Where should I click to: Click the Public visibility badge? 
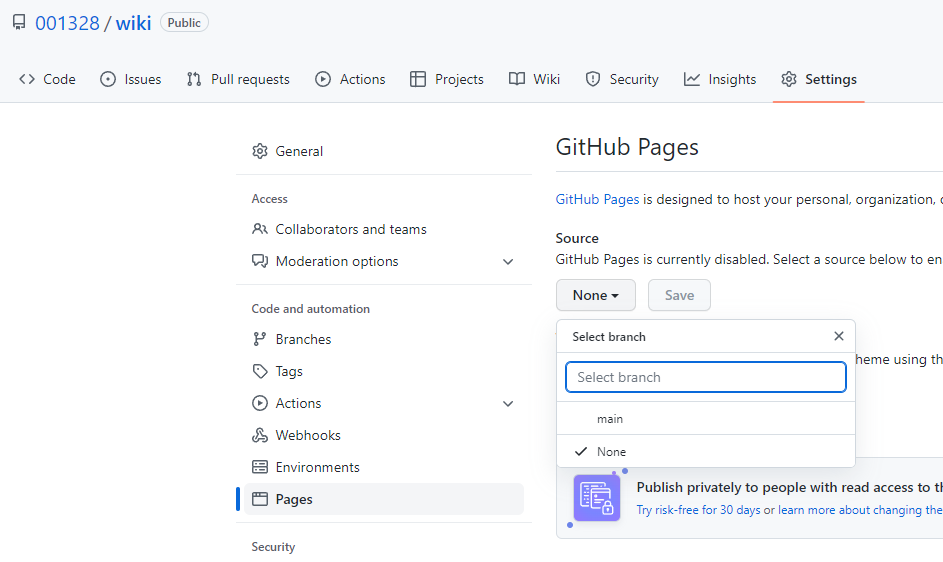[184, 23]
